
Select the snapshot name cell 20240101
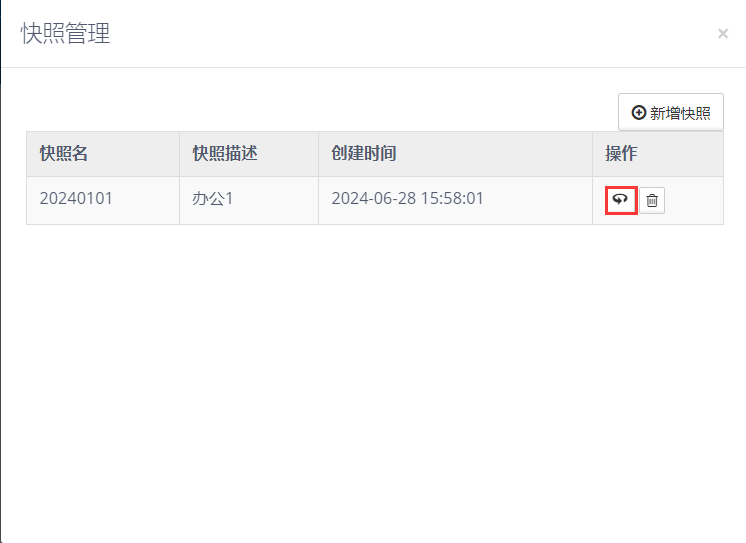(76, 199)
